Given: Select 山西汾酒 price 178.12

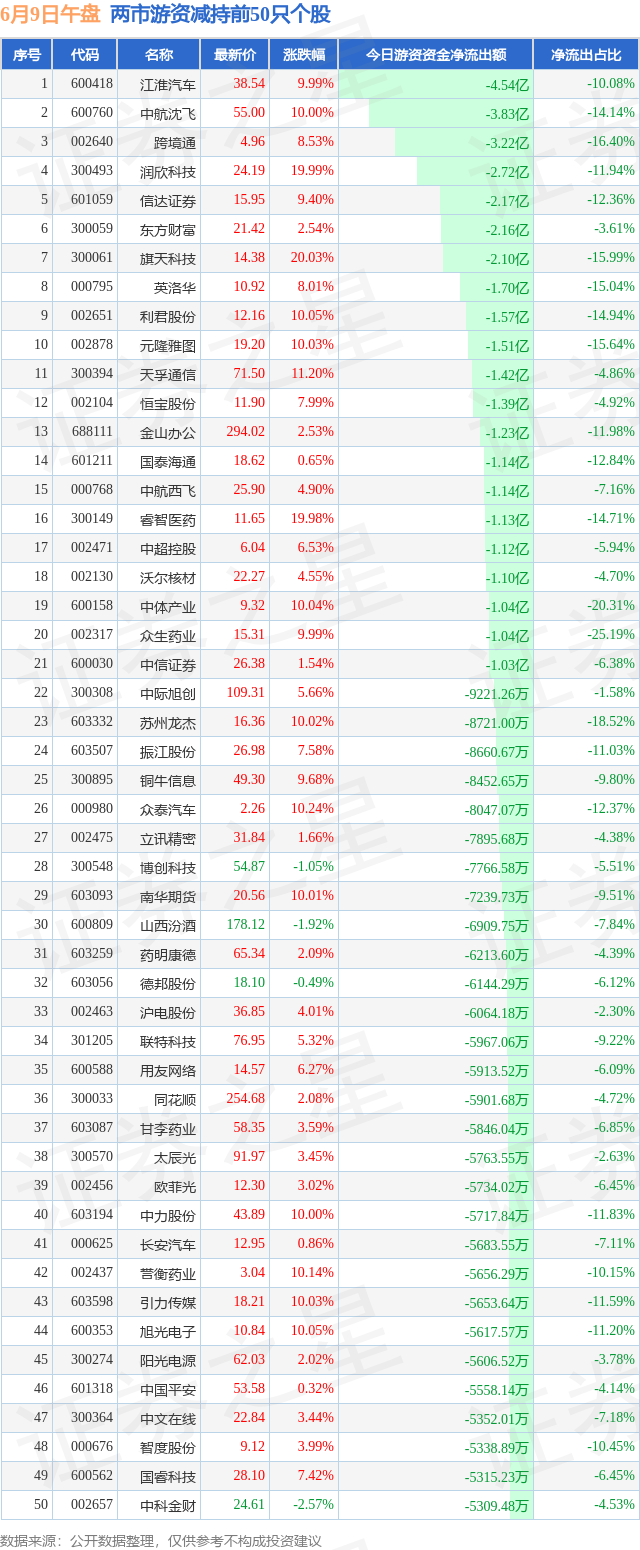Looking at the screenshot, I should pyautogui.click(x=245, y=926).
